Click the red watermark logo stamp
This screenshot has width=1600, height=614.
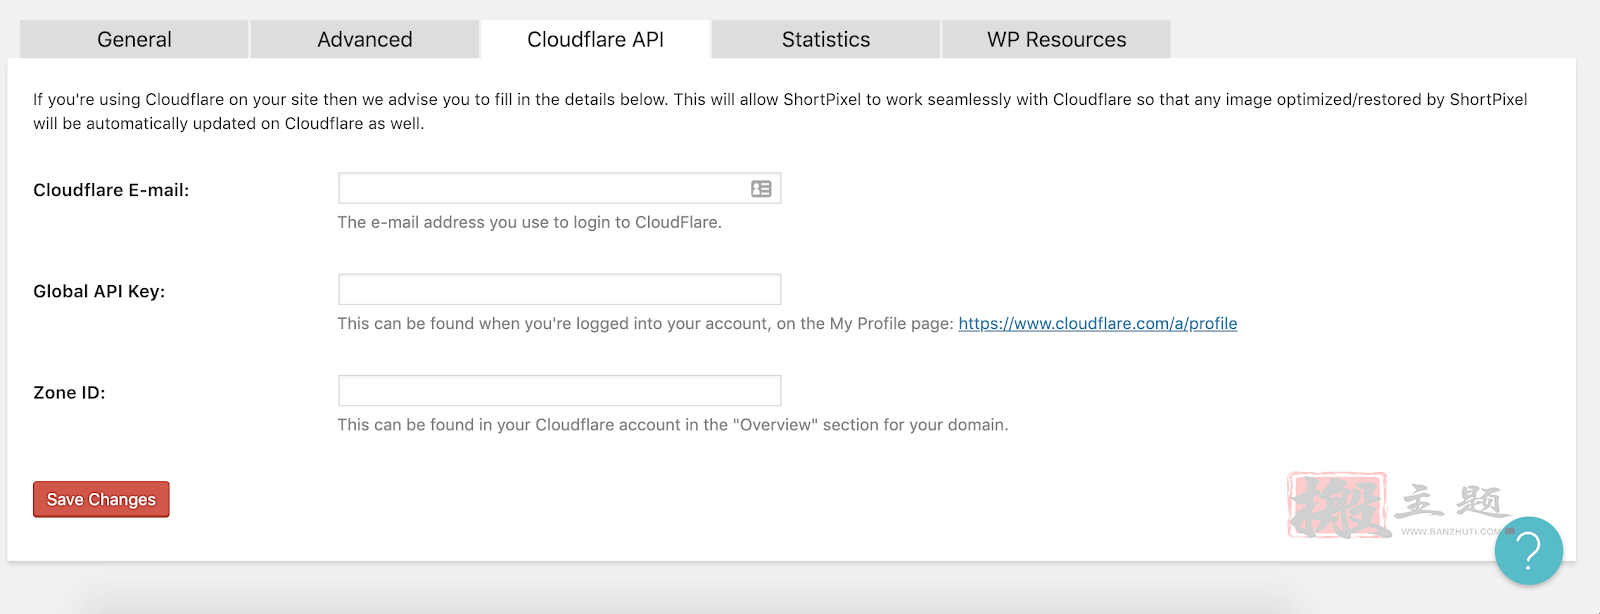pyautogui.click(x=1338, y=505)
